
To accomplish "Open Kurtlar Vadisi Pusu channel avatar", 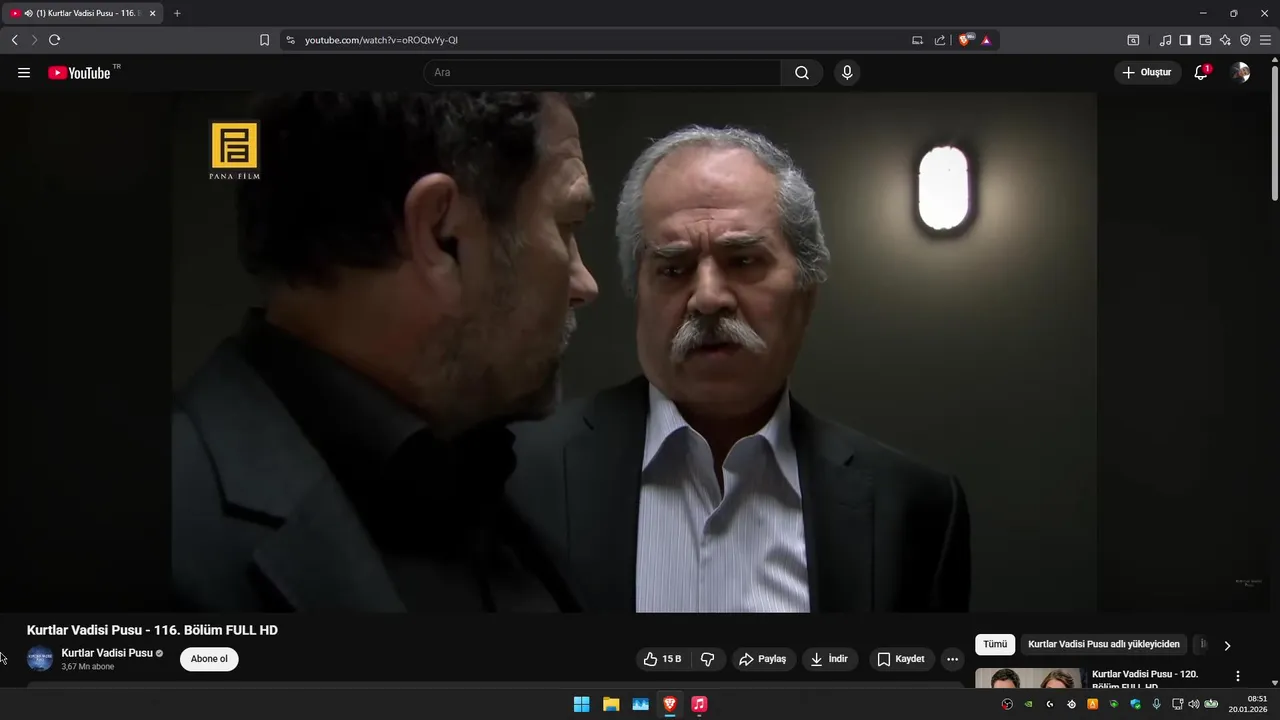I will pos(40,659).
